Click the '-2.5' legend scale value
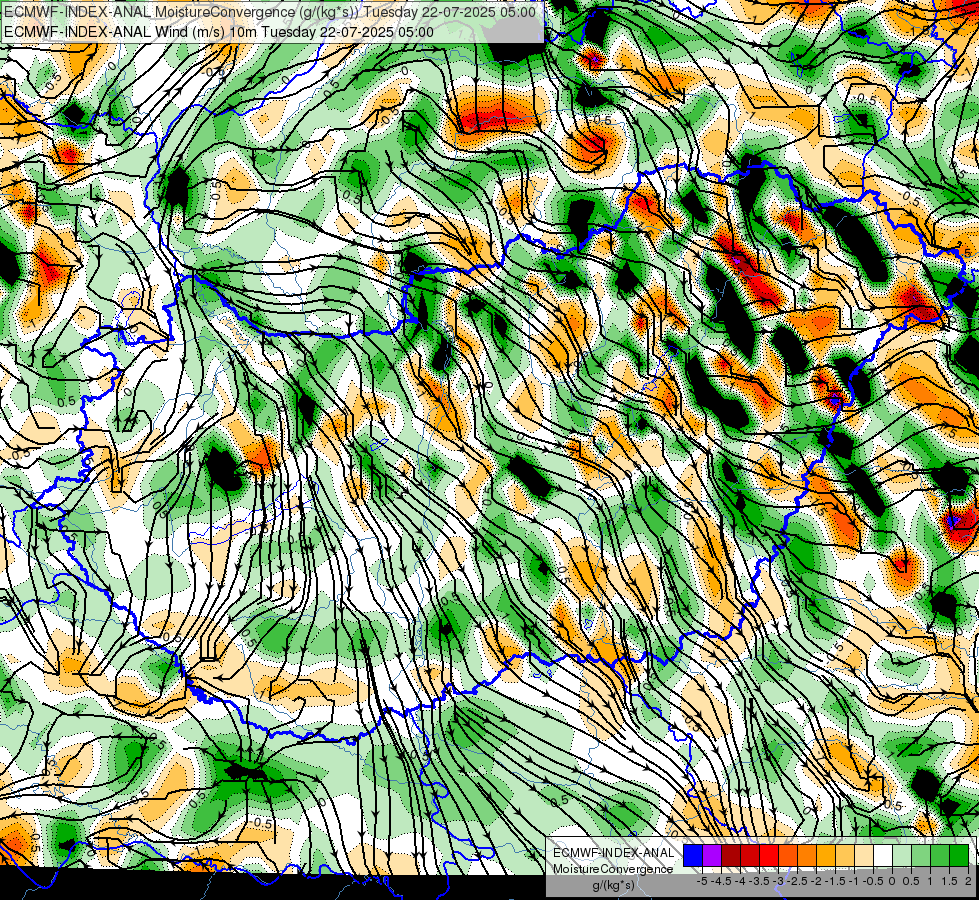 click(x=797, y=881)
